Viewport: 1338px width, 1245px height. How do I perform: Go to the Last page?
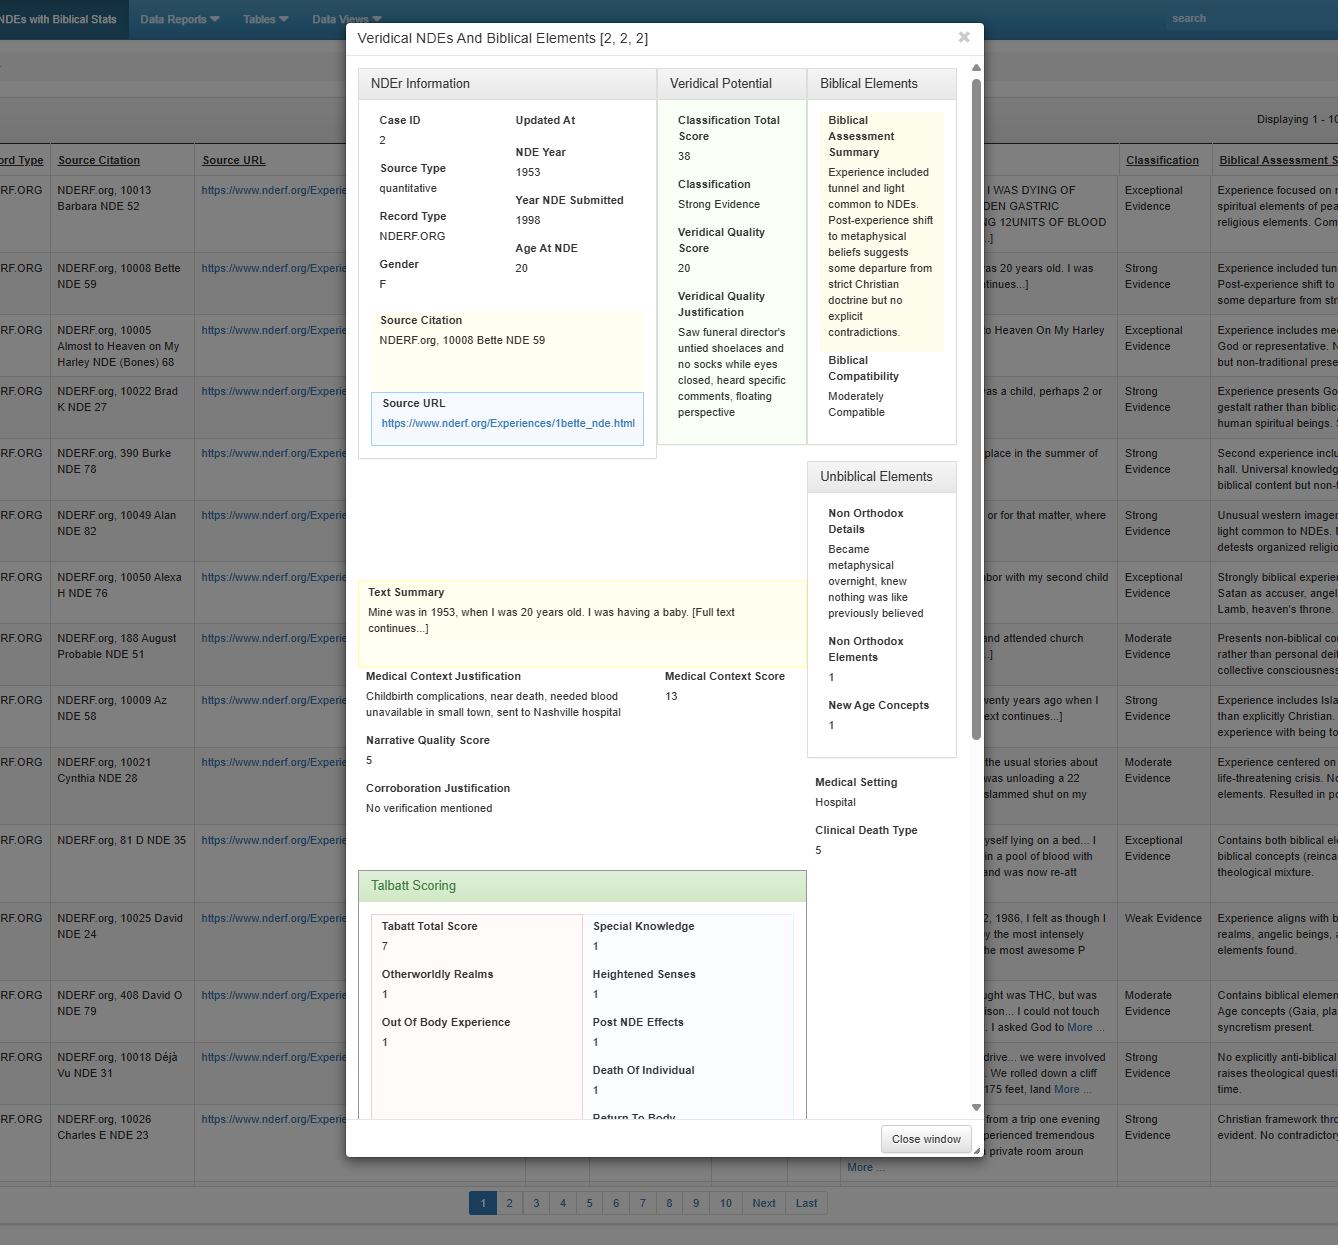806,1203
